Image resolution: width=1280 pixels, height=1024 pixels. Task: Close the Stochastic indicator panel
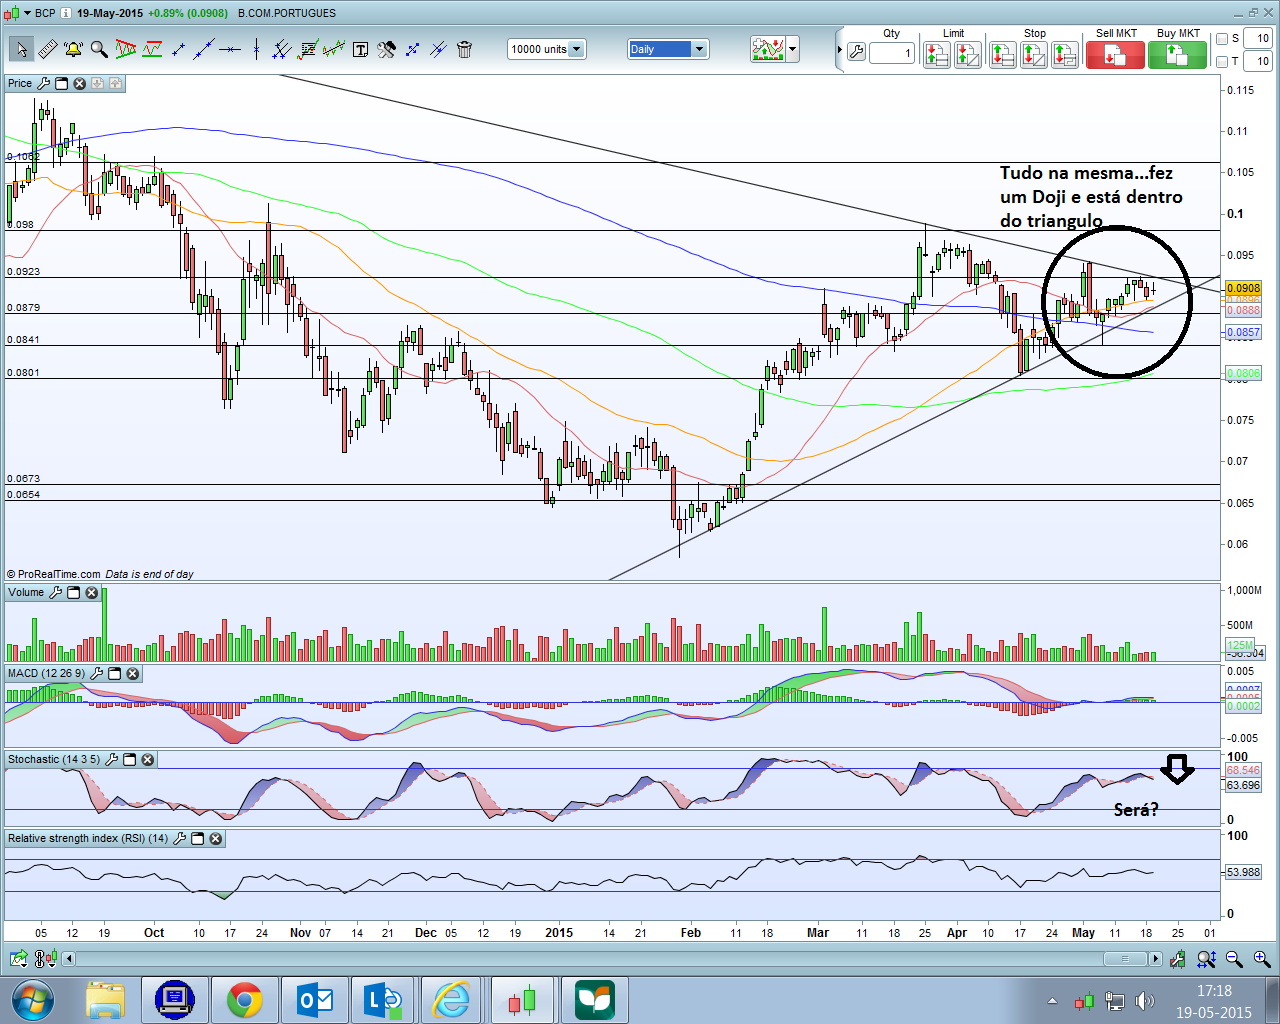point(147,760)
